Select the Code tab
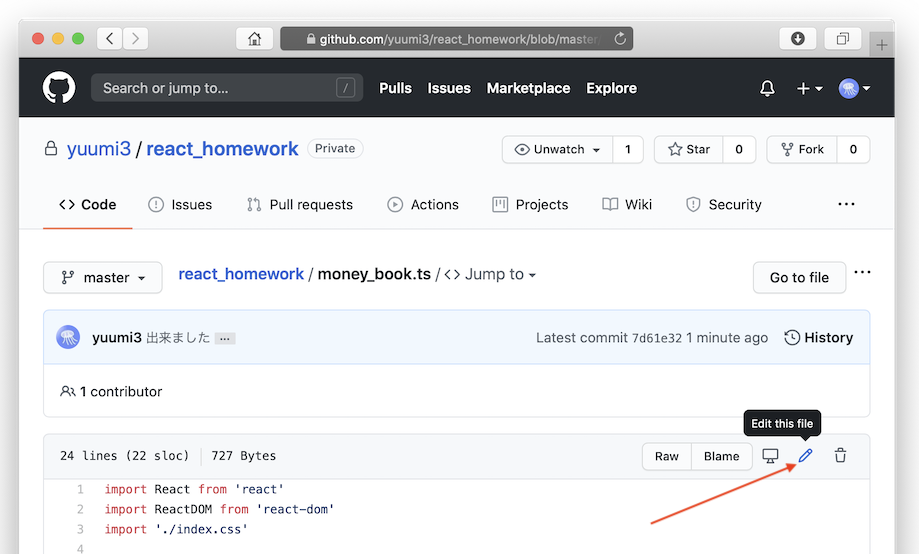The height and width of the screenshot is (554, 919). pyautogui.click(x=88, y=205)
